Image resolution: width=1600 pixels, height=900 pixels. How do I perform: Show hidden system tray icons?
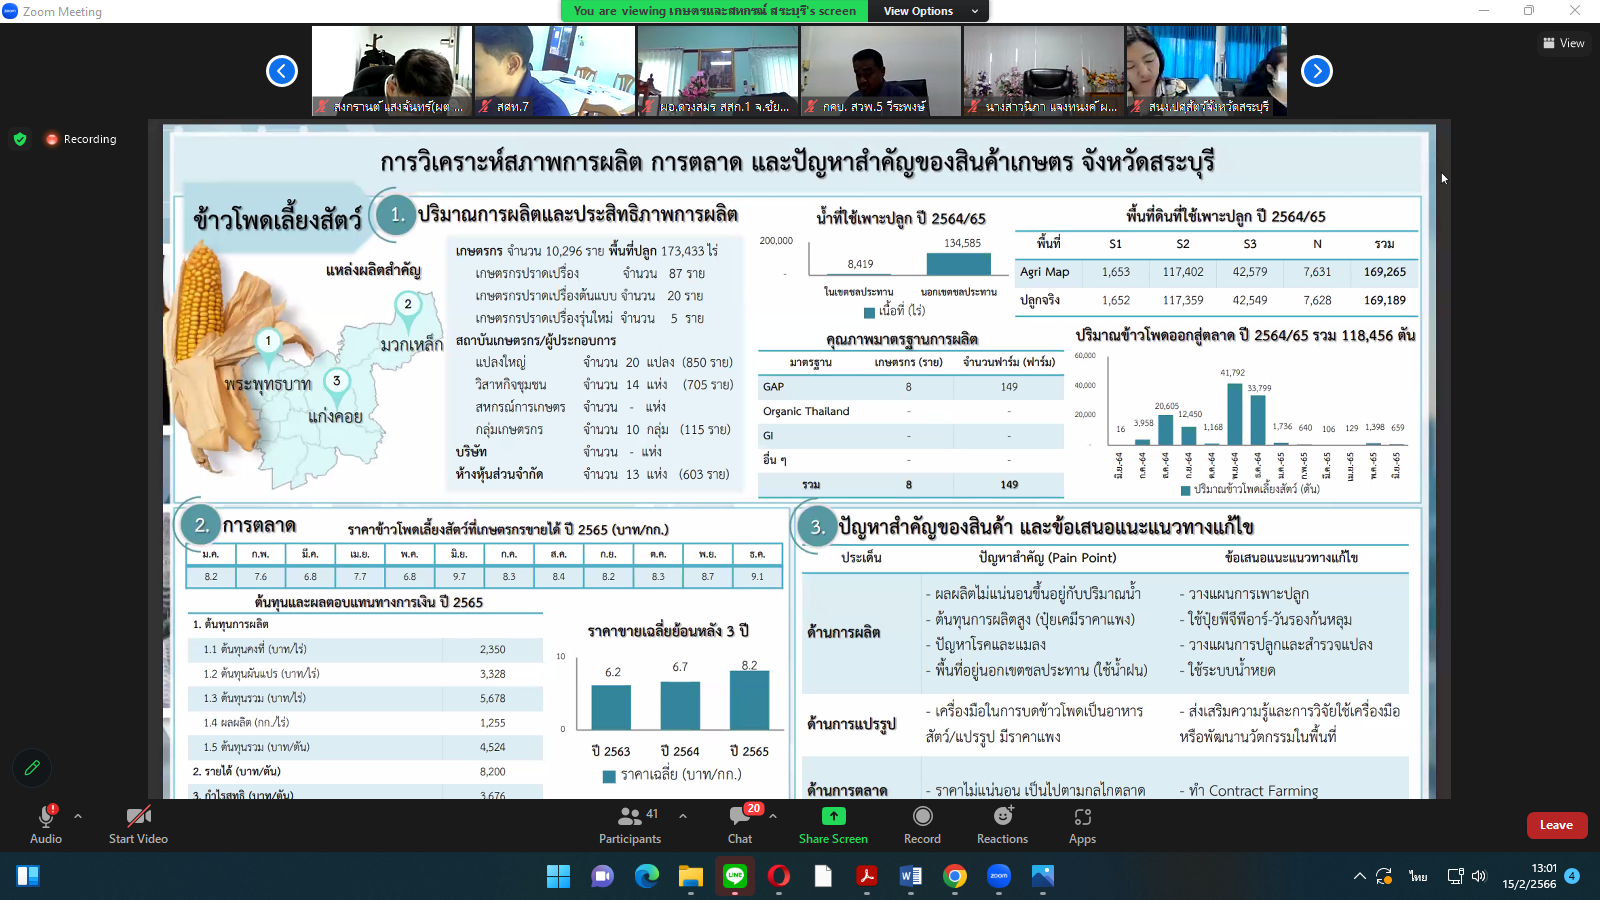(1359, 876)
